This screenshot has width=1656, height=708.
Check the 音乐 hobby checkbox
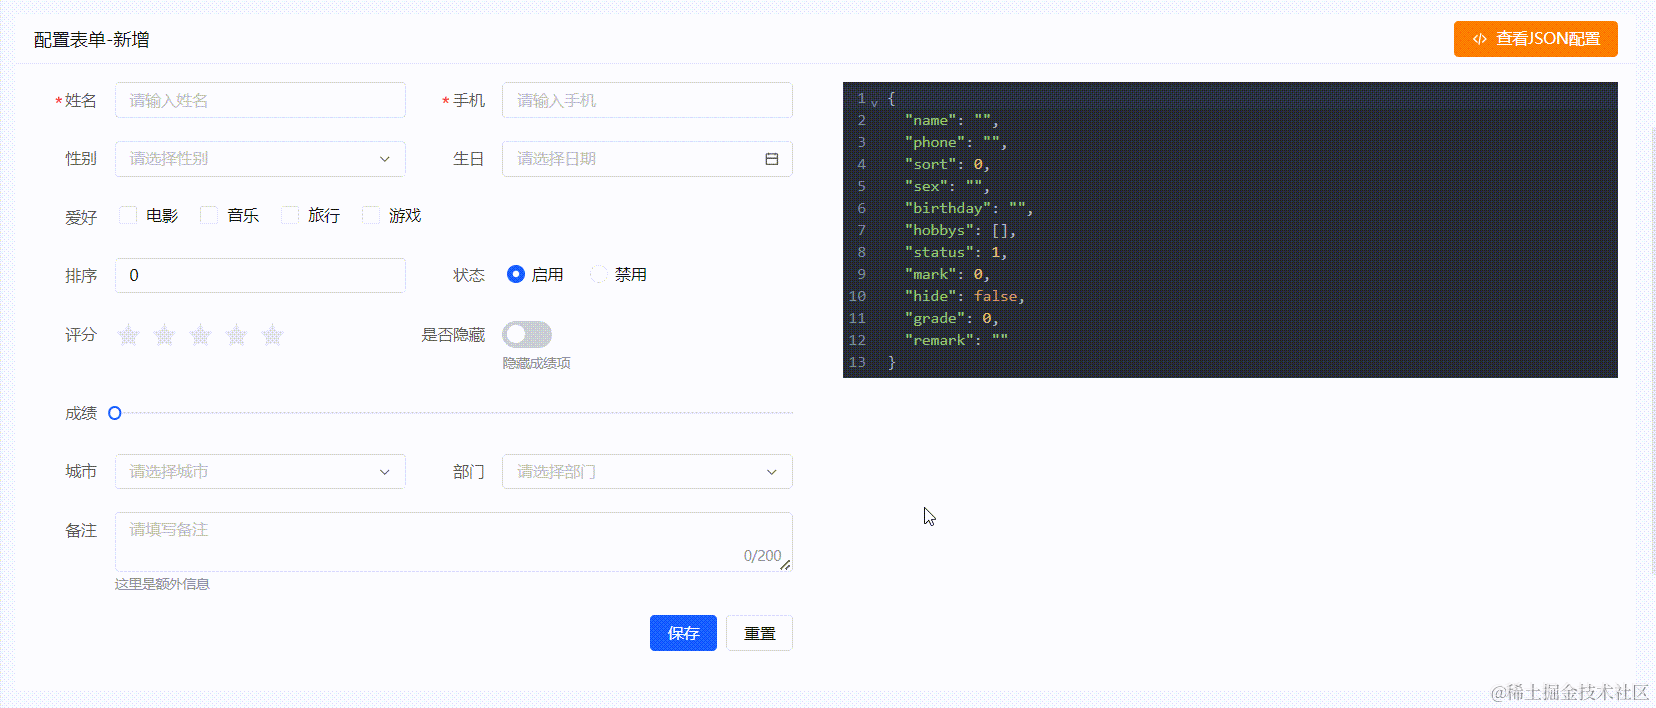point(209,215)
